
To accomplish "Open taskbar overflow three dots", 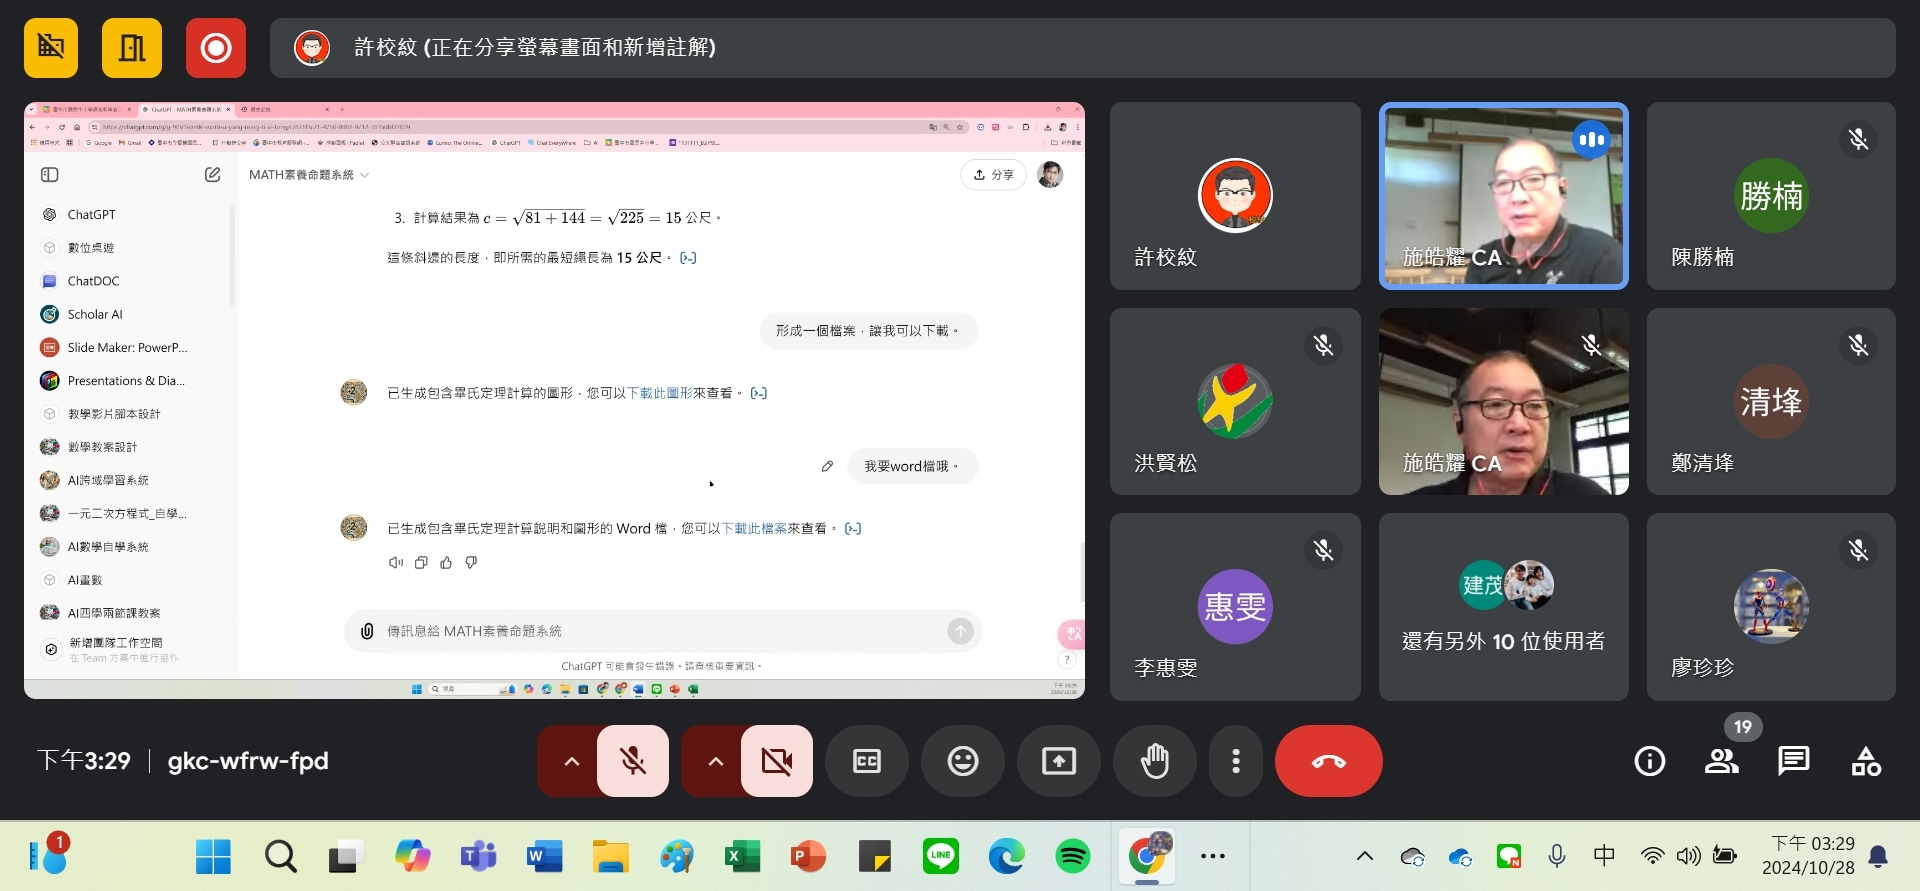I will (1213, 857).
